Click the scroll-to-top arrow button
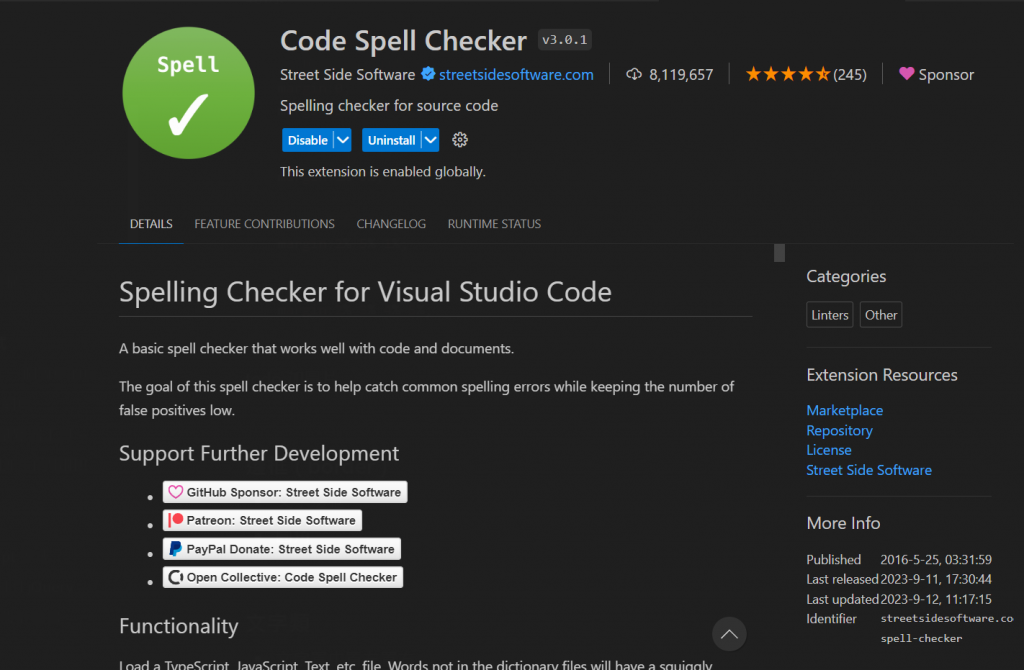This screenshot has width=1024, height=670. pos(729,633)
